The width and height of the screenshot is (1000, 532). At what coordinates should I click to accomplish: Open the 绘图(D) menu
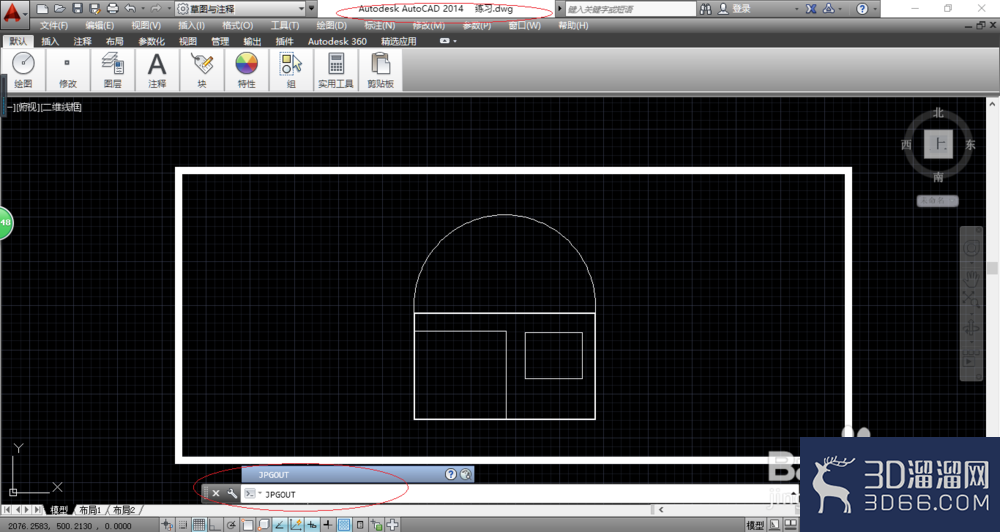[x=332, y=26]
